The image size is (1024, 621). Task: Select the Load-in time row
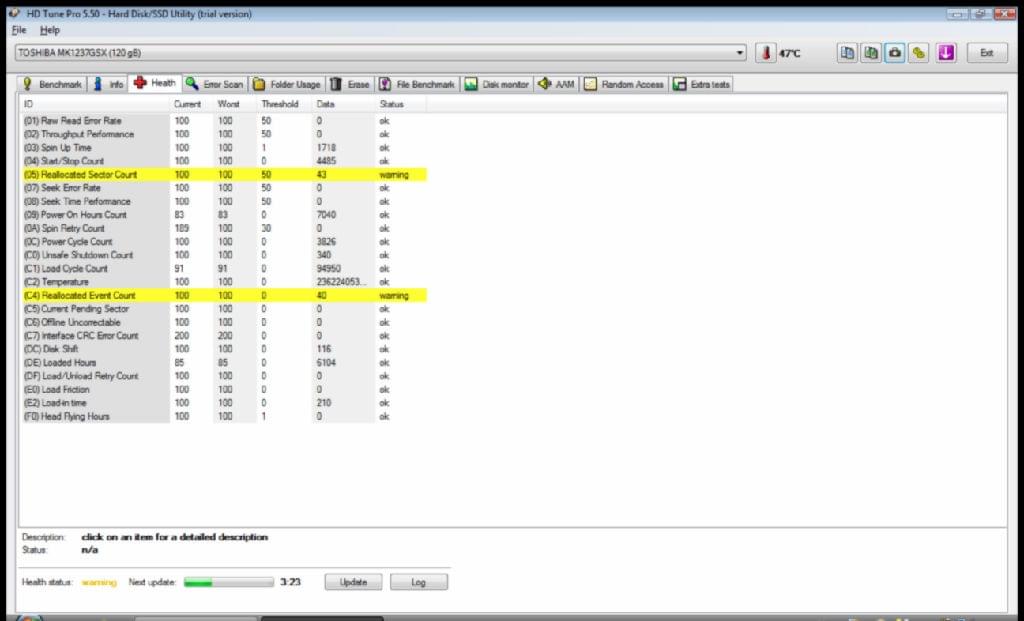224,403
